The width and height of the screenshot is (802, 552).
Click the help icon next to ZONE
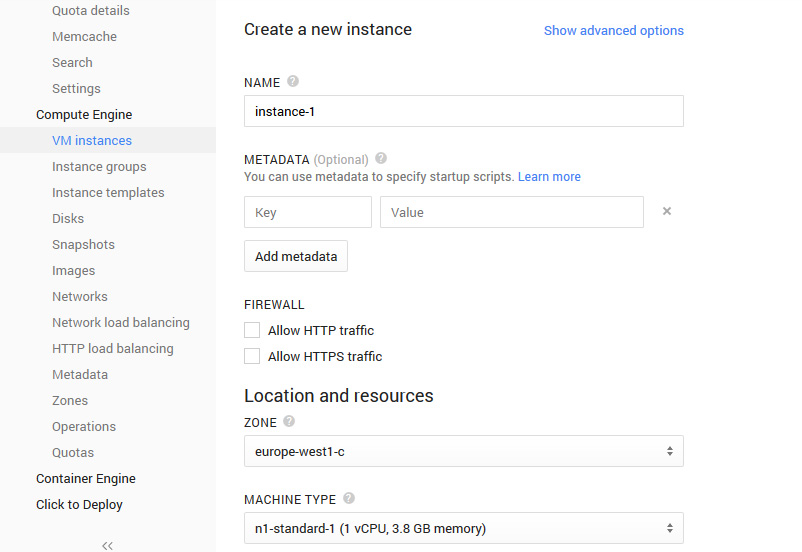click(x=289, y=422)
